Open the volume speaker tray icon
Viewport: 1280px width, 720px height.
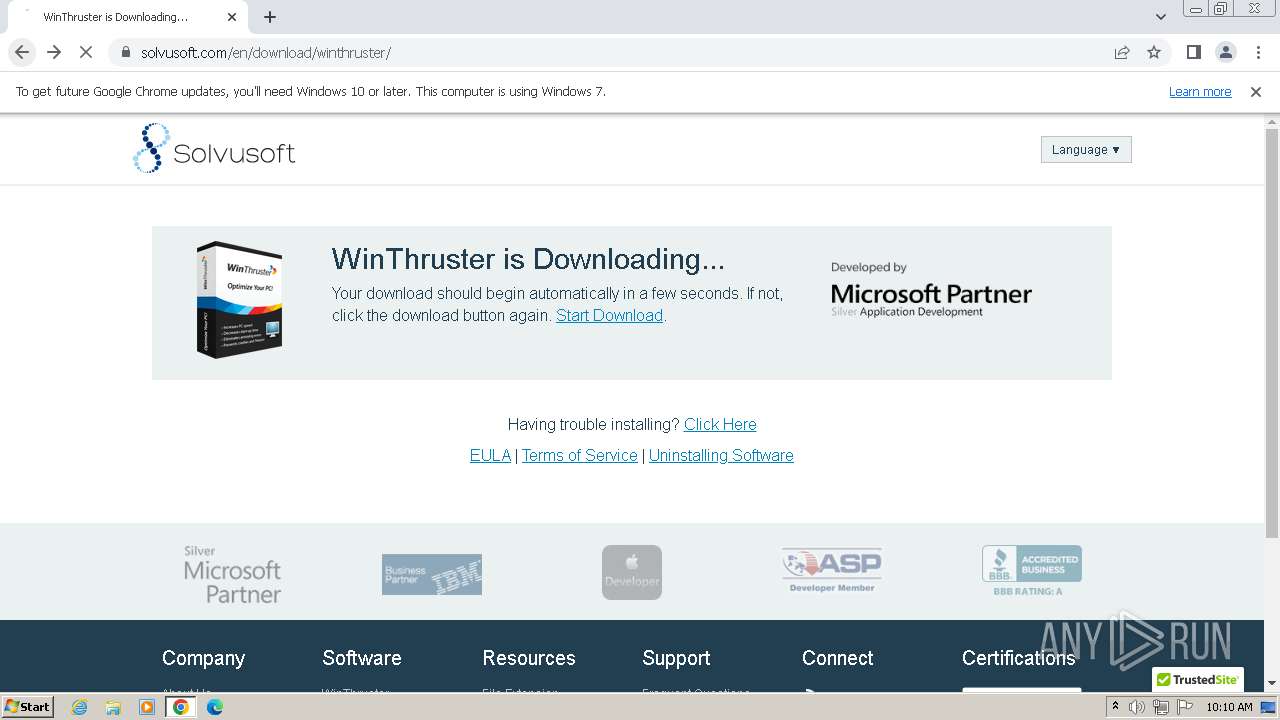pyautogui.click(x=1137, y=707)
